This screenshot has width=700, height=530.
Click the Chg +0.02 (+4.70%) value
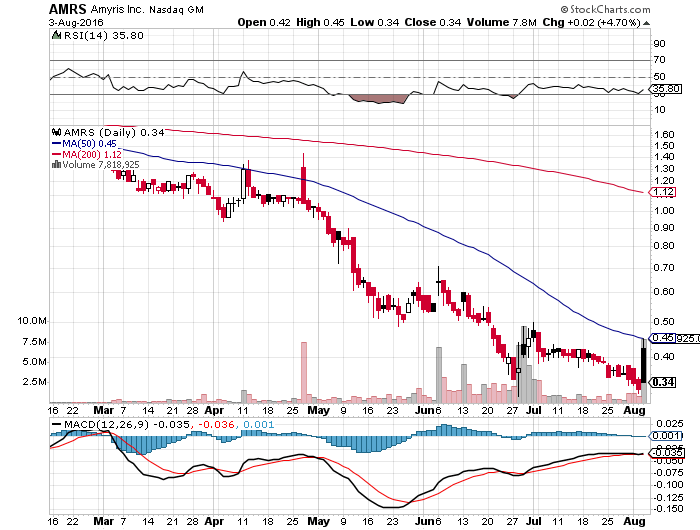(592, 22)
